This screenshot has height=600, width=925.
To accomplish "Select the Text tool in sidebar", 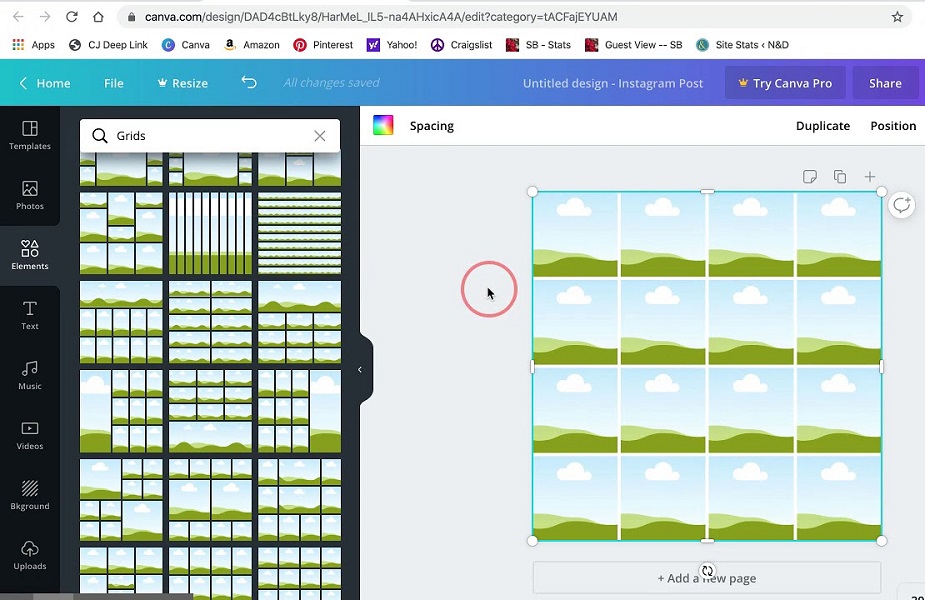I will (30, 315).
